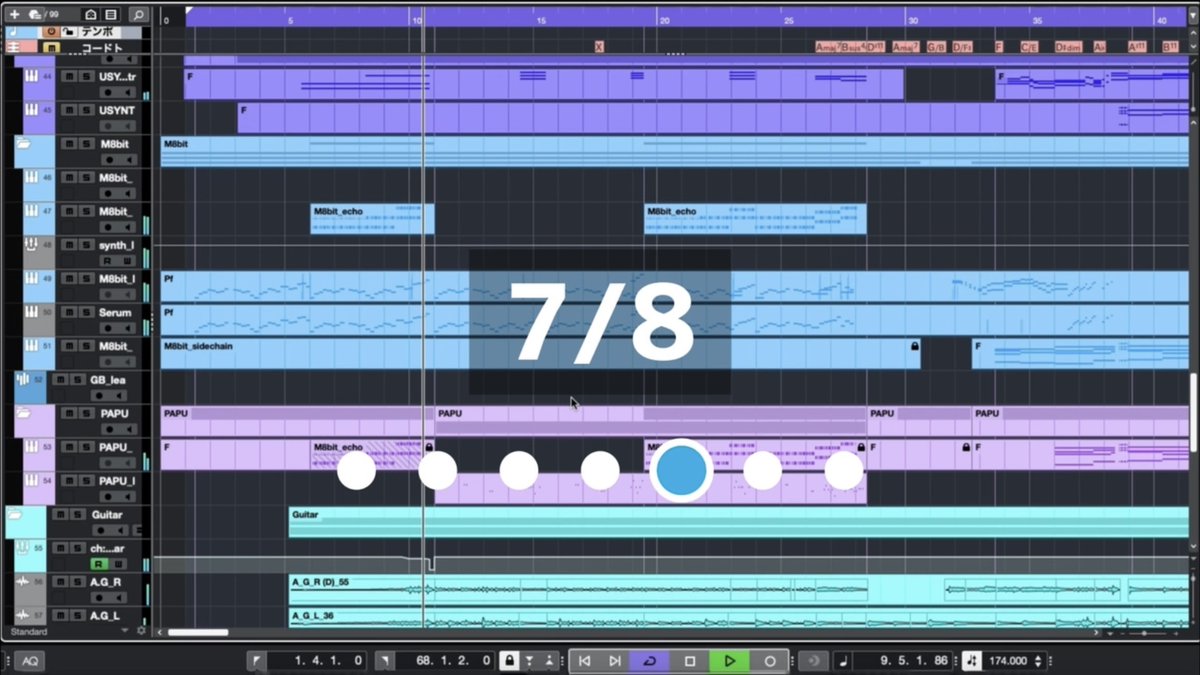Select the X chord event in chord track

tap(599, 47)
